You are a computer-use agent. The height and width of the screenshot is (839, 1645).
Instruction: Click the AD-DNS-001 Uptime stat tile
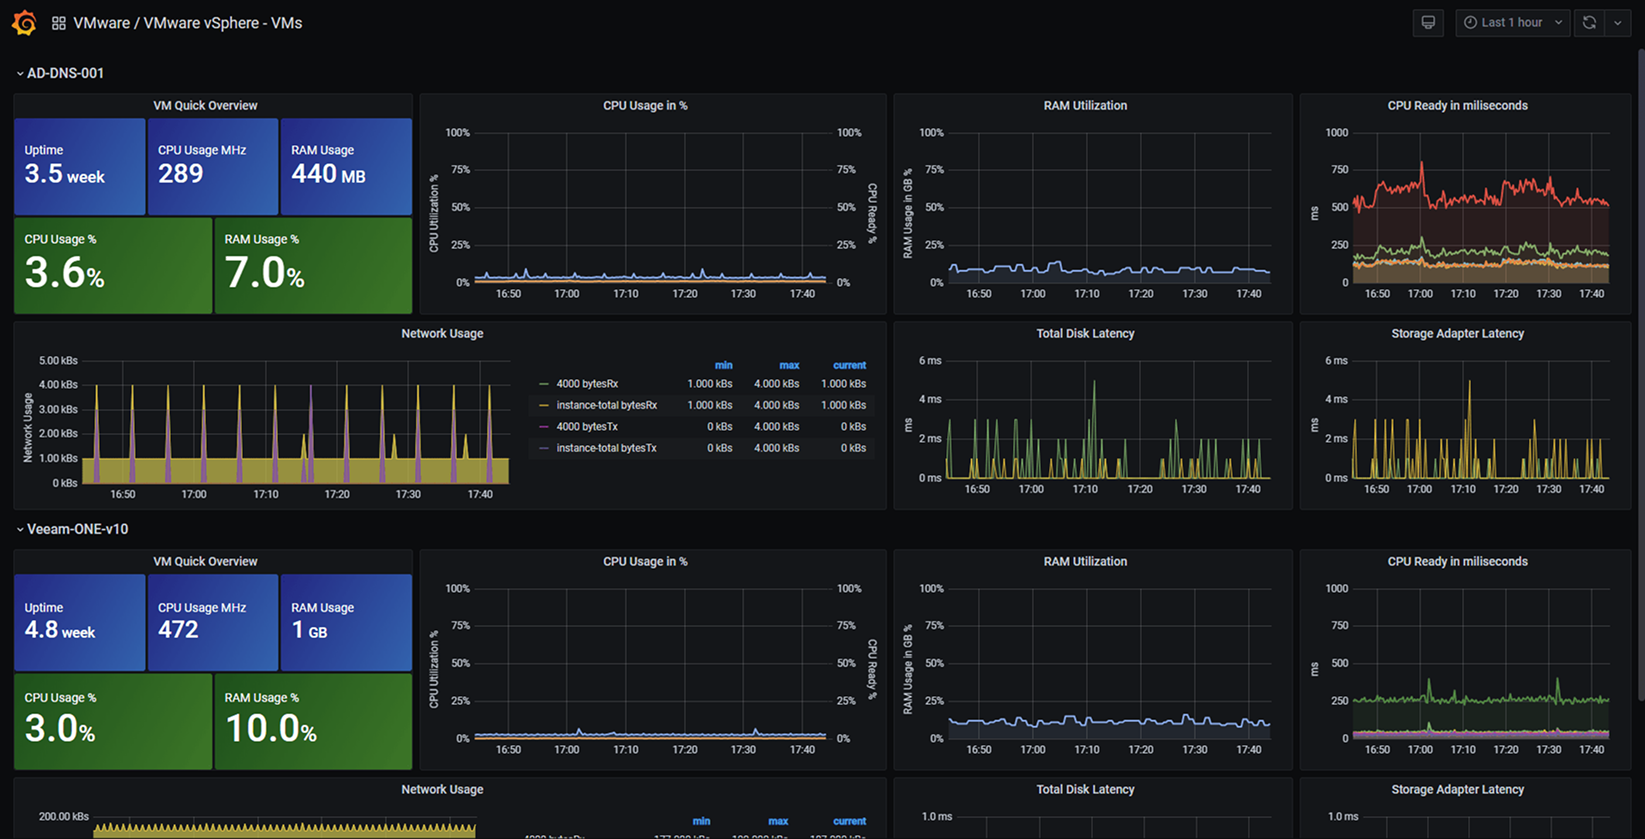[x=80, y=166]
